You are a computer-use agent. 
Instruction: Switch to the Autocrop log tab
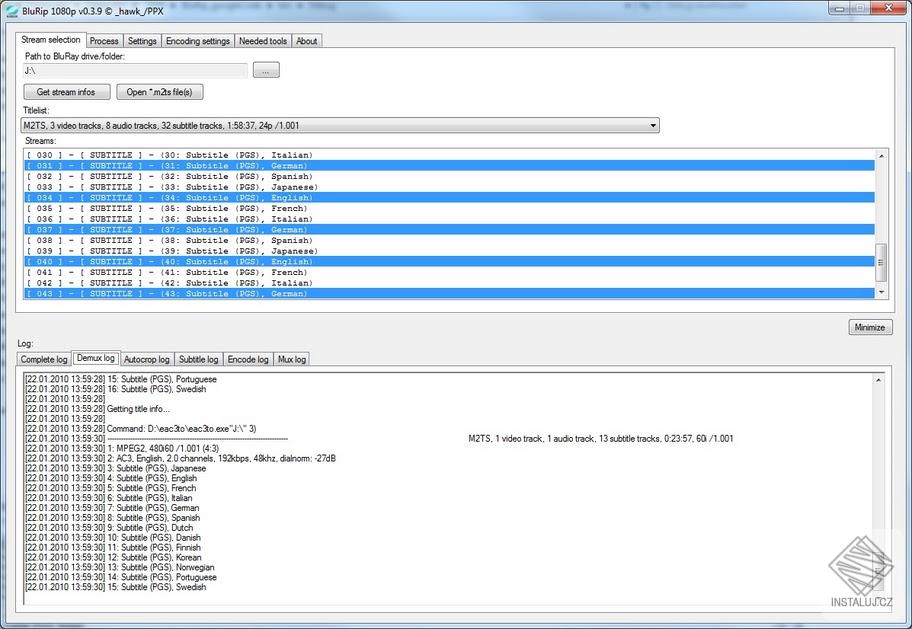tap(147, 360)
